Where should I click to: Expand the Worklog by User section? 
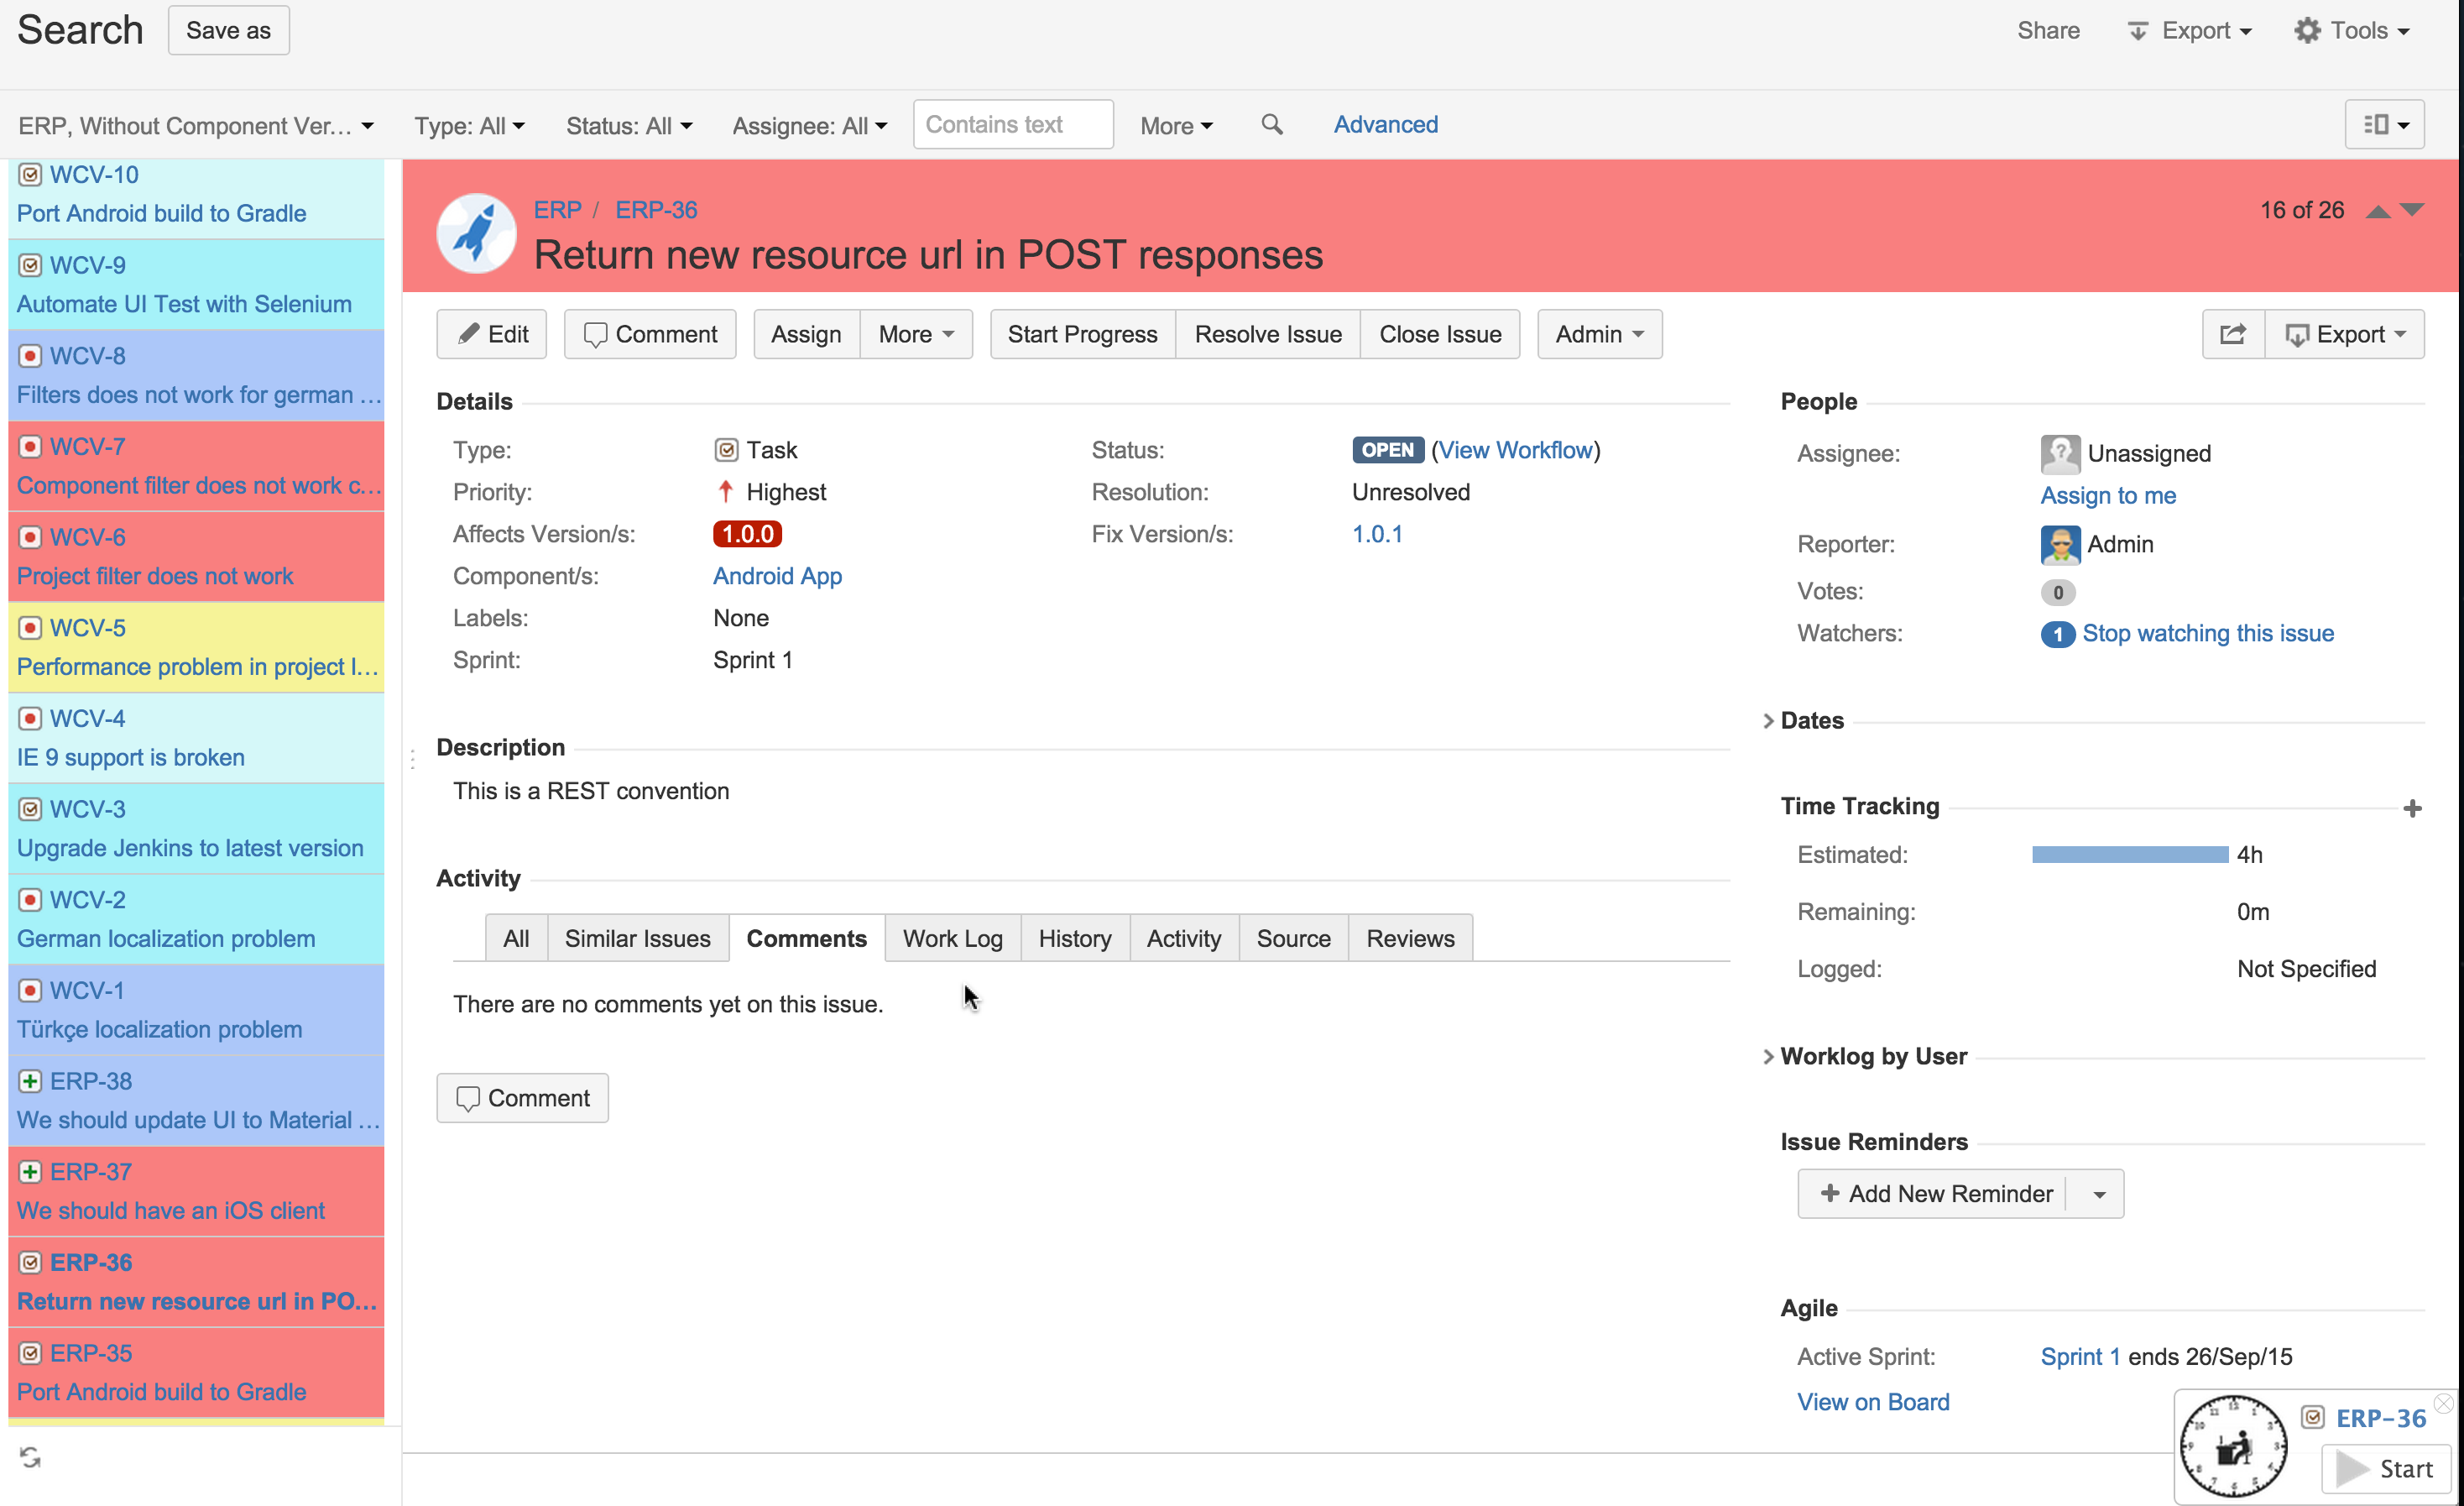1872,1056
